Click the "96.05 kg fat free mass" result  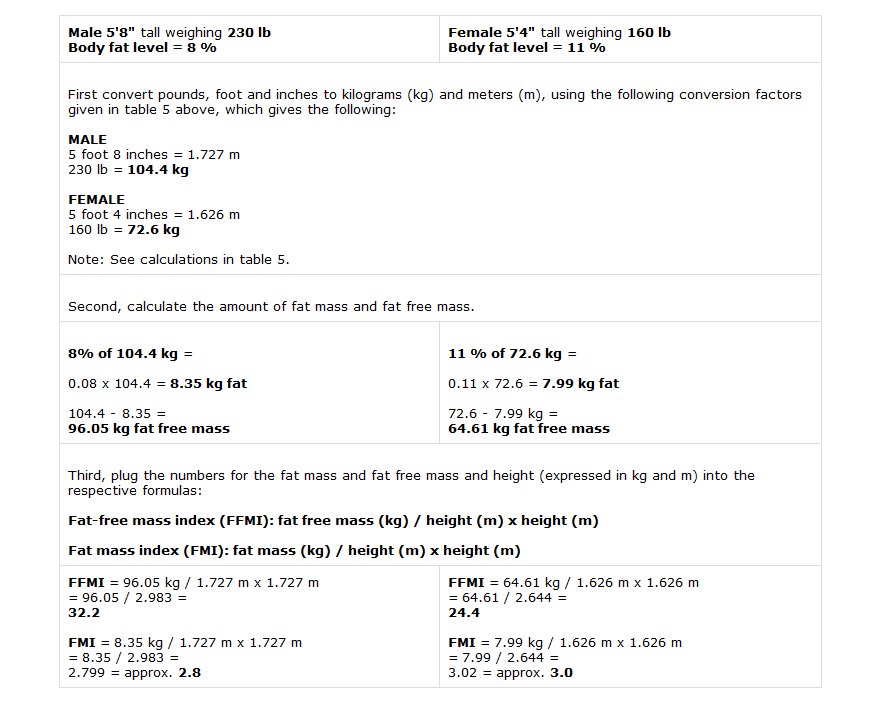coord(149,429)
